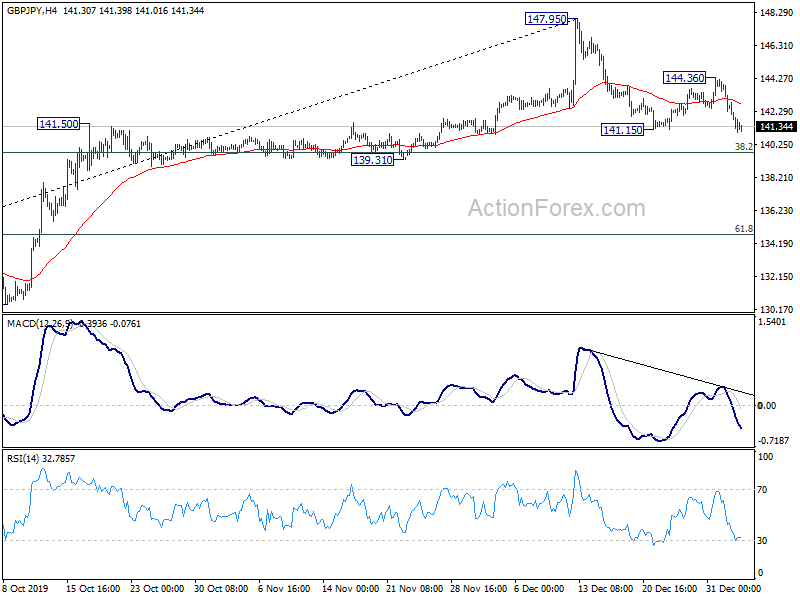Select the 141.500 price label
The height and width of the screenshot is (600, 800).
[59, 124]
